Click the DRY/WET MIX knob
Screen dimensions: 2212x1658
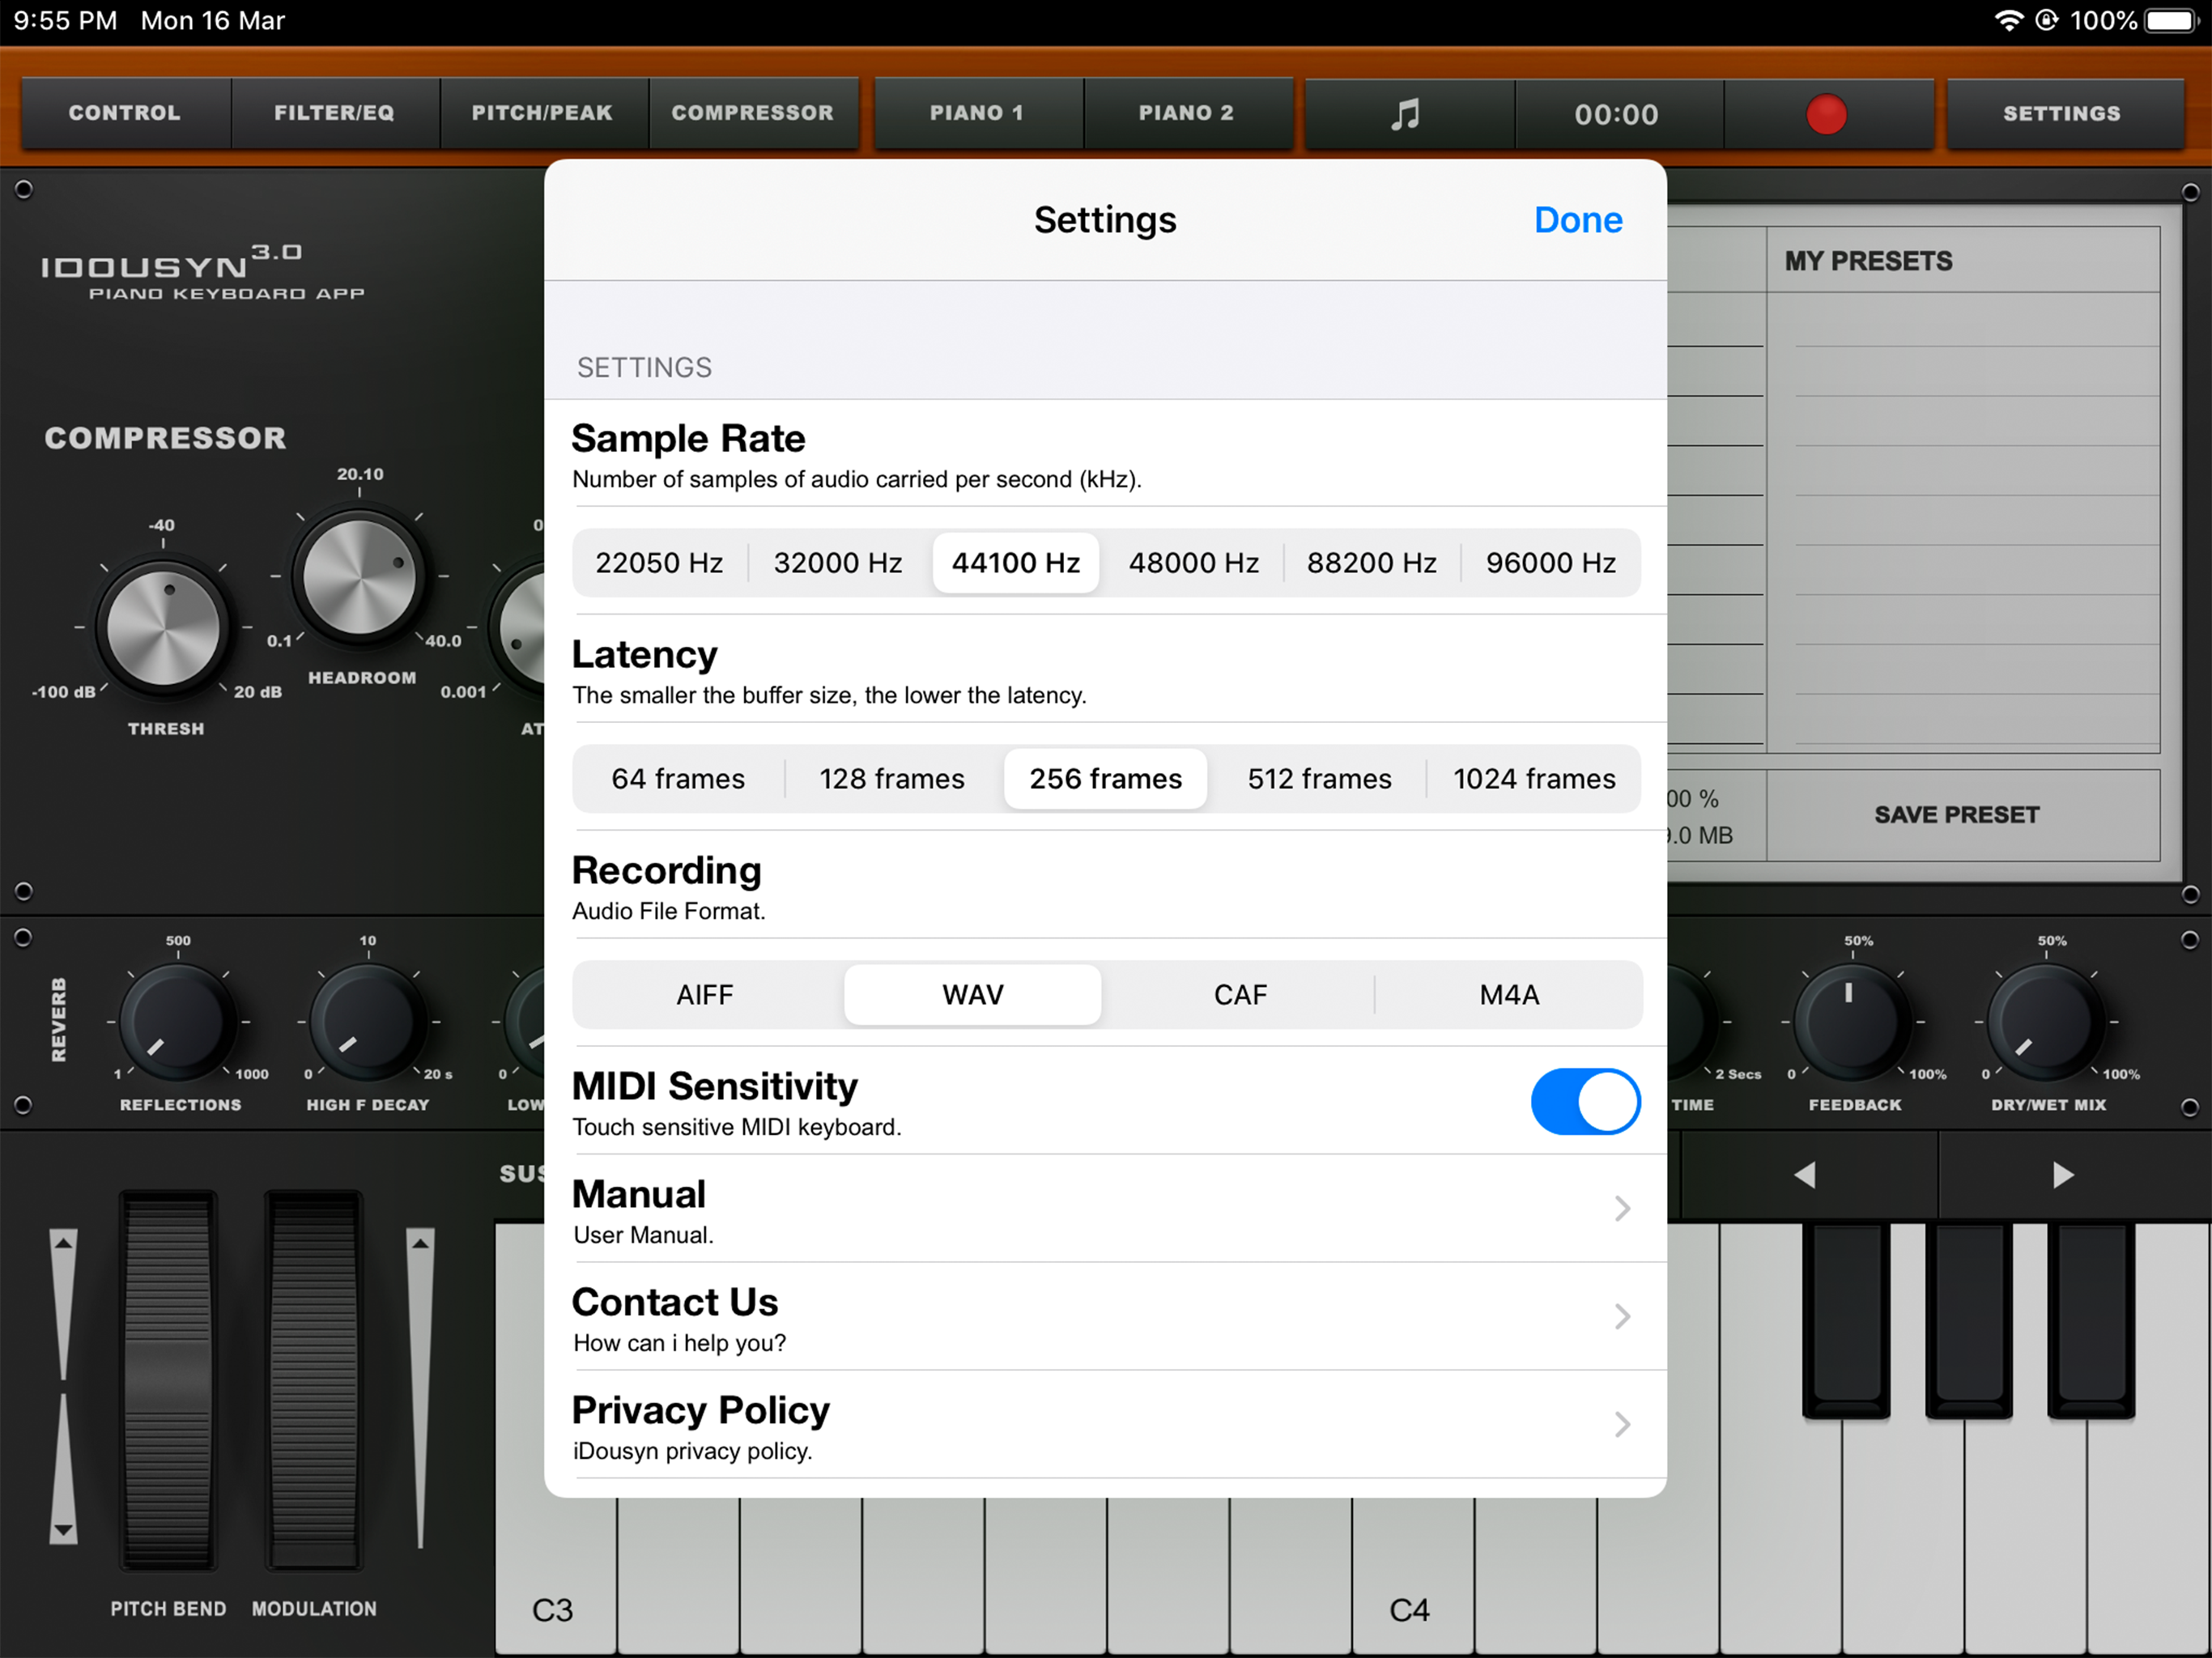[x=2044, y=1022]
